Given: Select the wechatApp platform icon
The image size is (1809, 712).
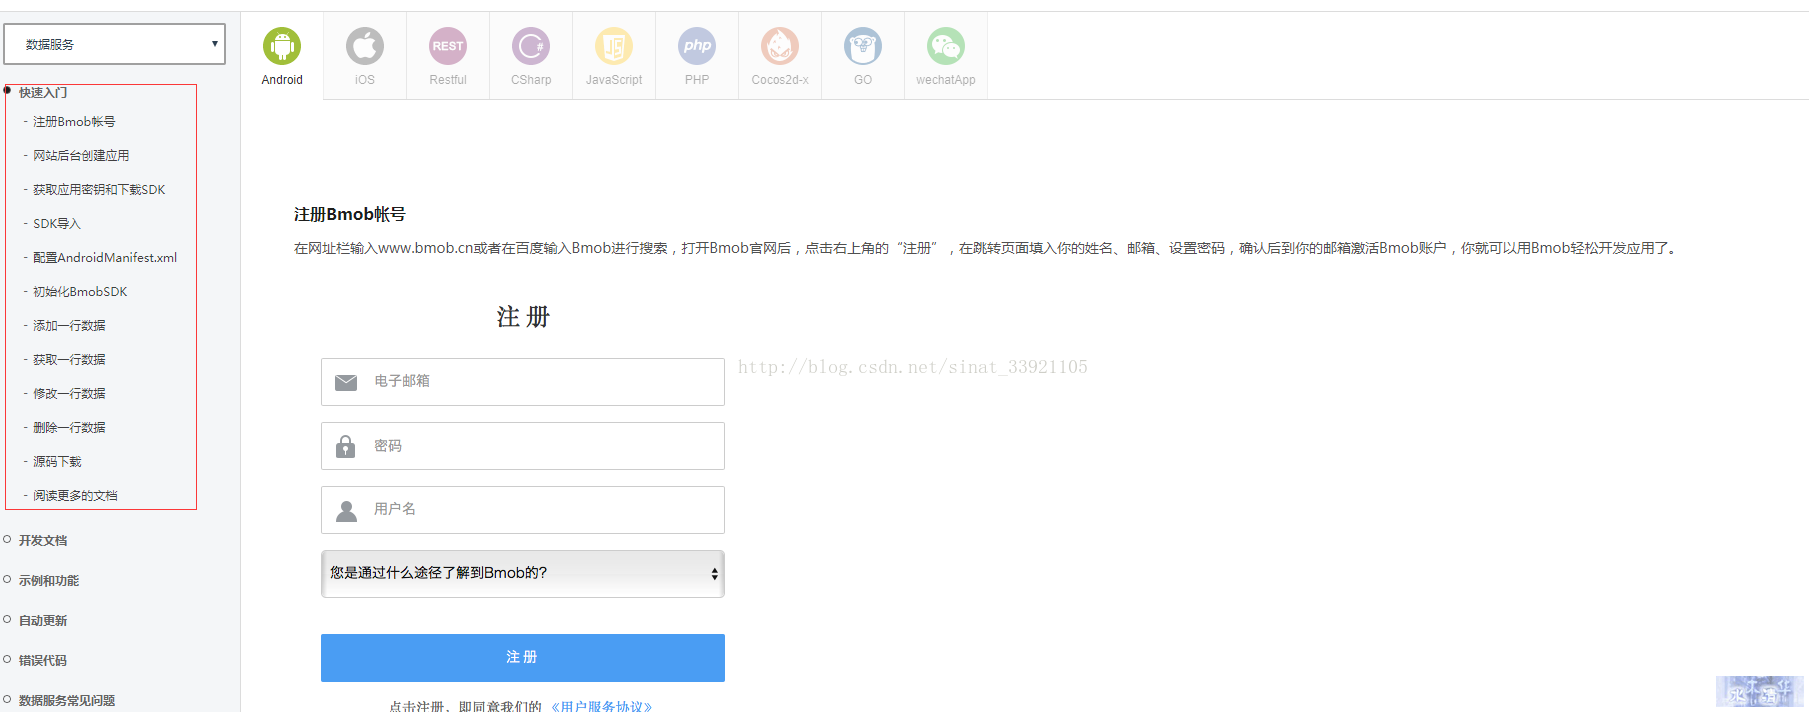Looking at the screenshot, I should [x=946, y=46].
